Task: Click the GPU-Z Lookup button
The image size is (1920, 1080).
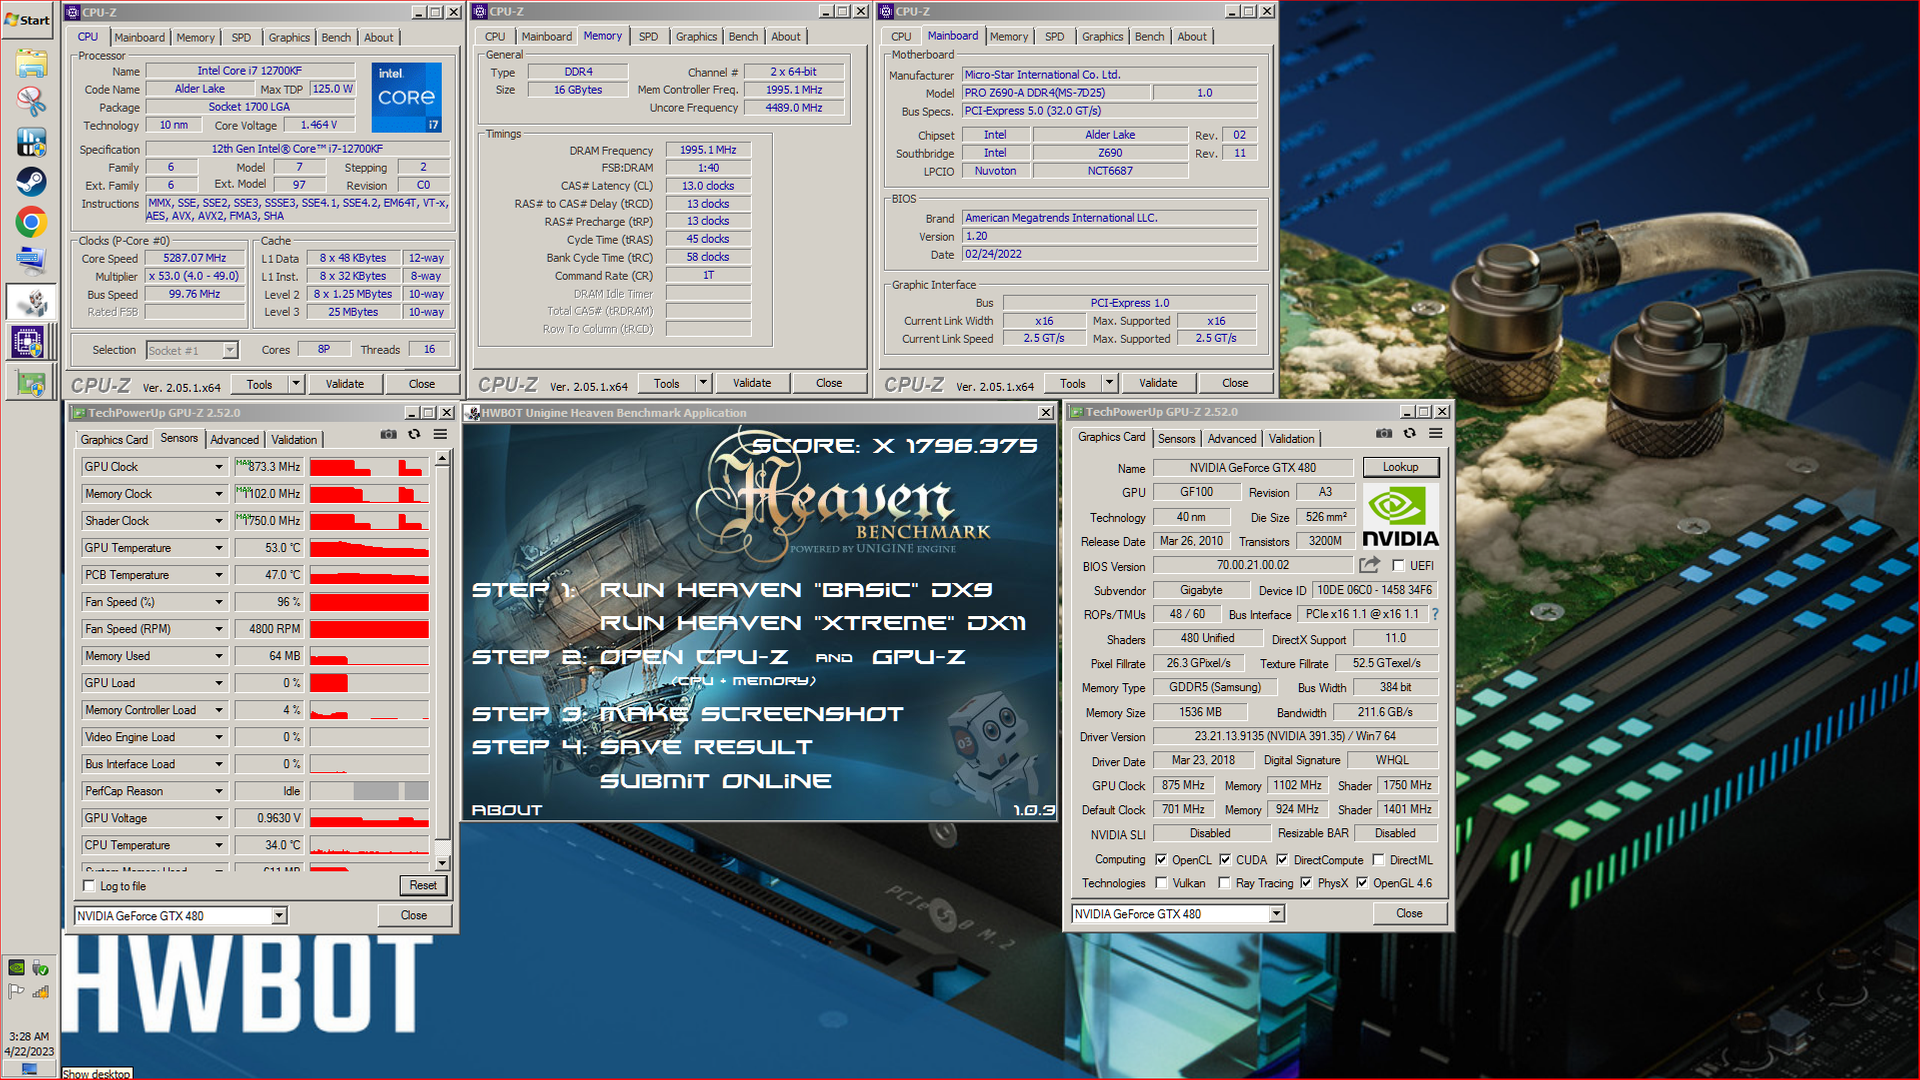Action: (x=1400, y=467)
